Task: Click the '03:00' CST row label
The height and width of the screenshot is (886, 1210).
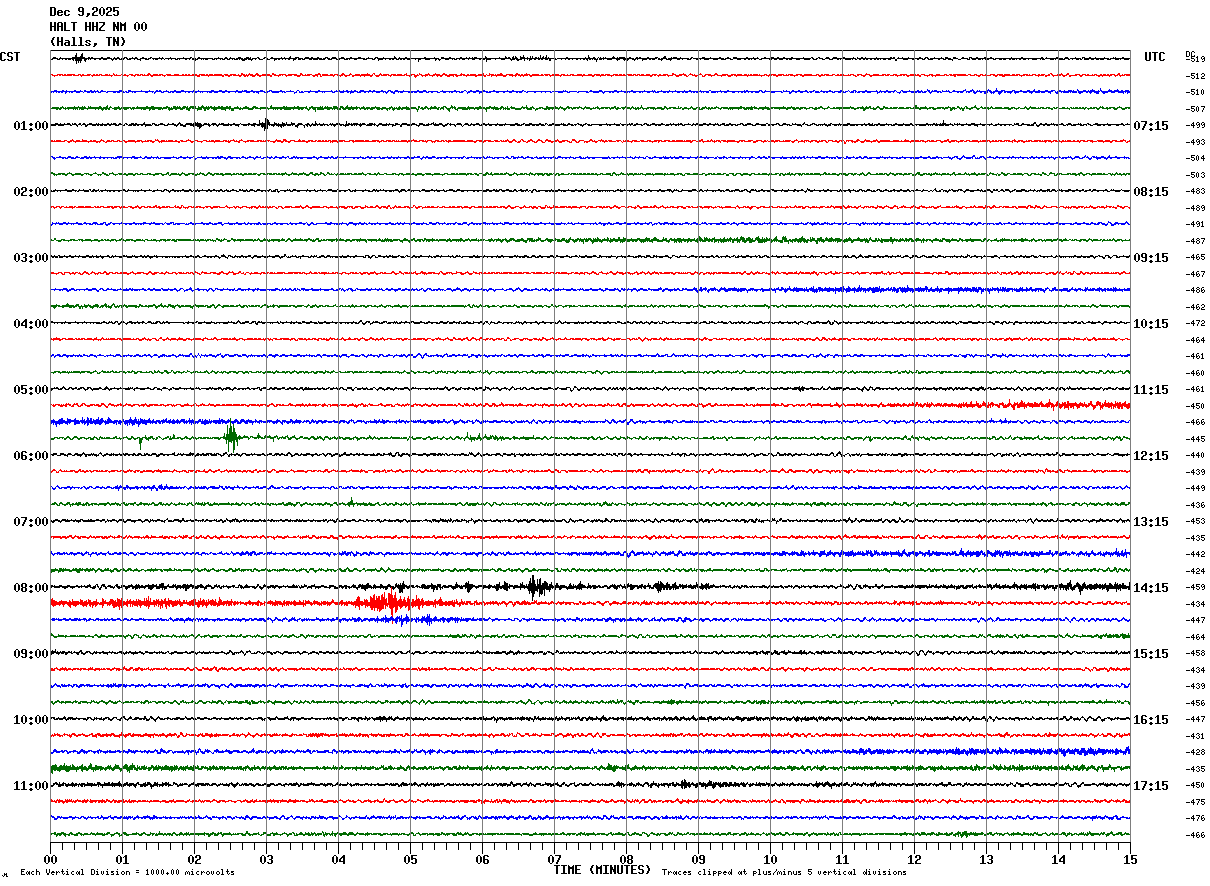Action: 31,257
